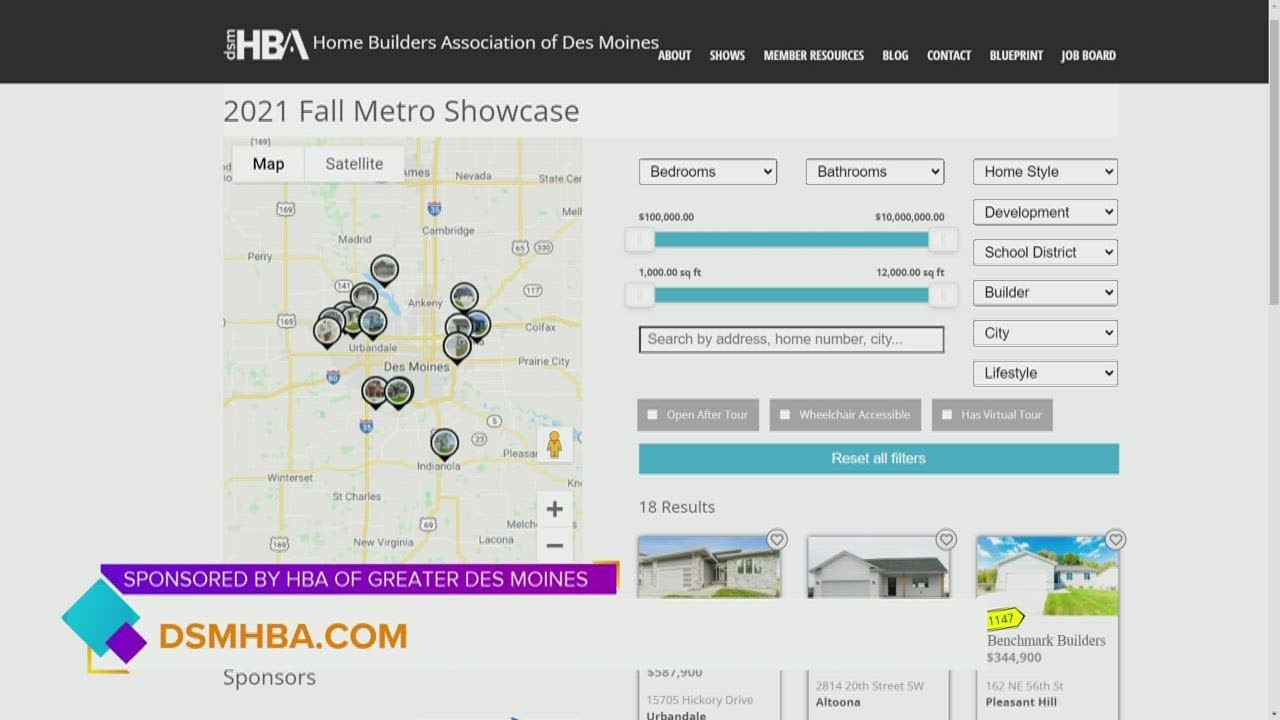Toggle the Wheelchair Accessible checkbox

785,415
